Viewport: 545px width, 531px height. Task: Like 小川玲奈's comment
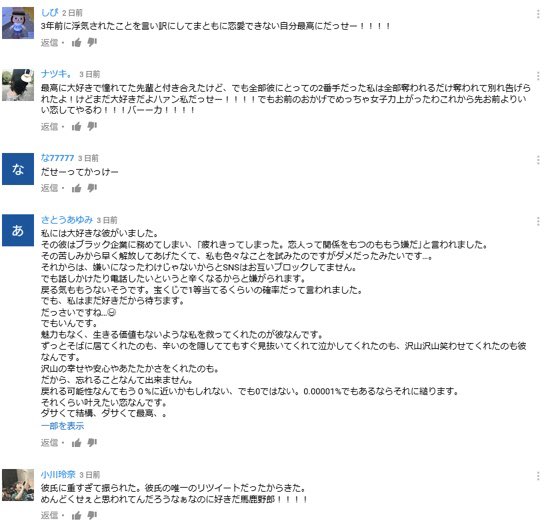(x=76, y=515)
